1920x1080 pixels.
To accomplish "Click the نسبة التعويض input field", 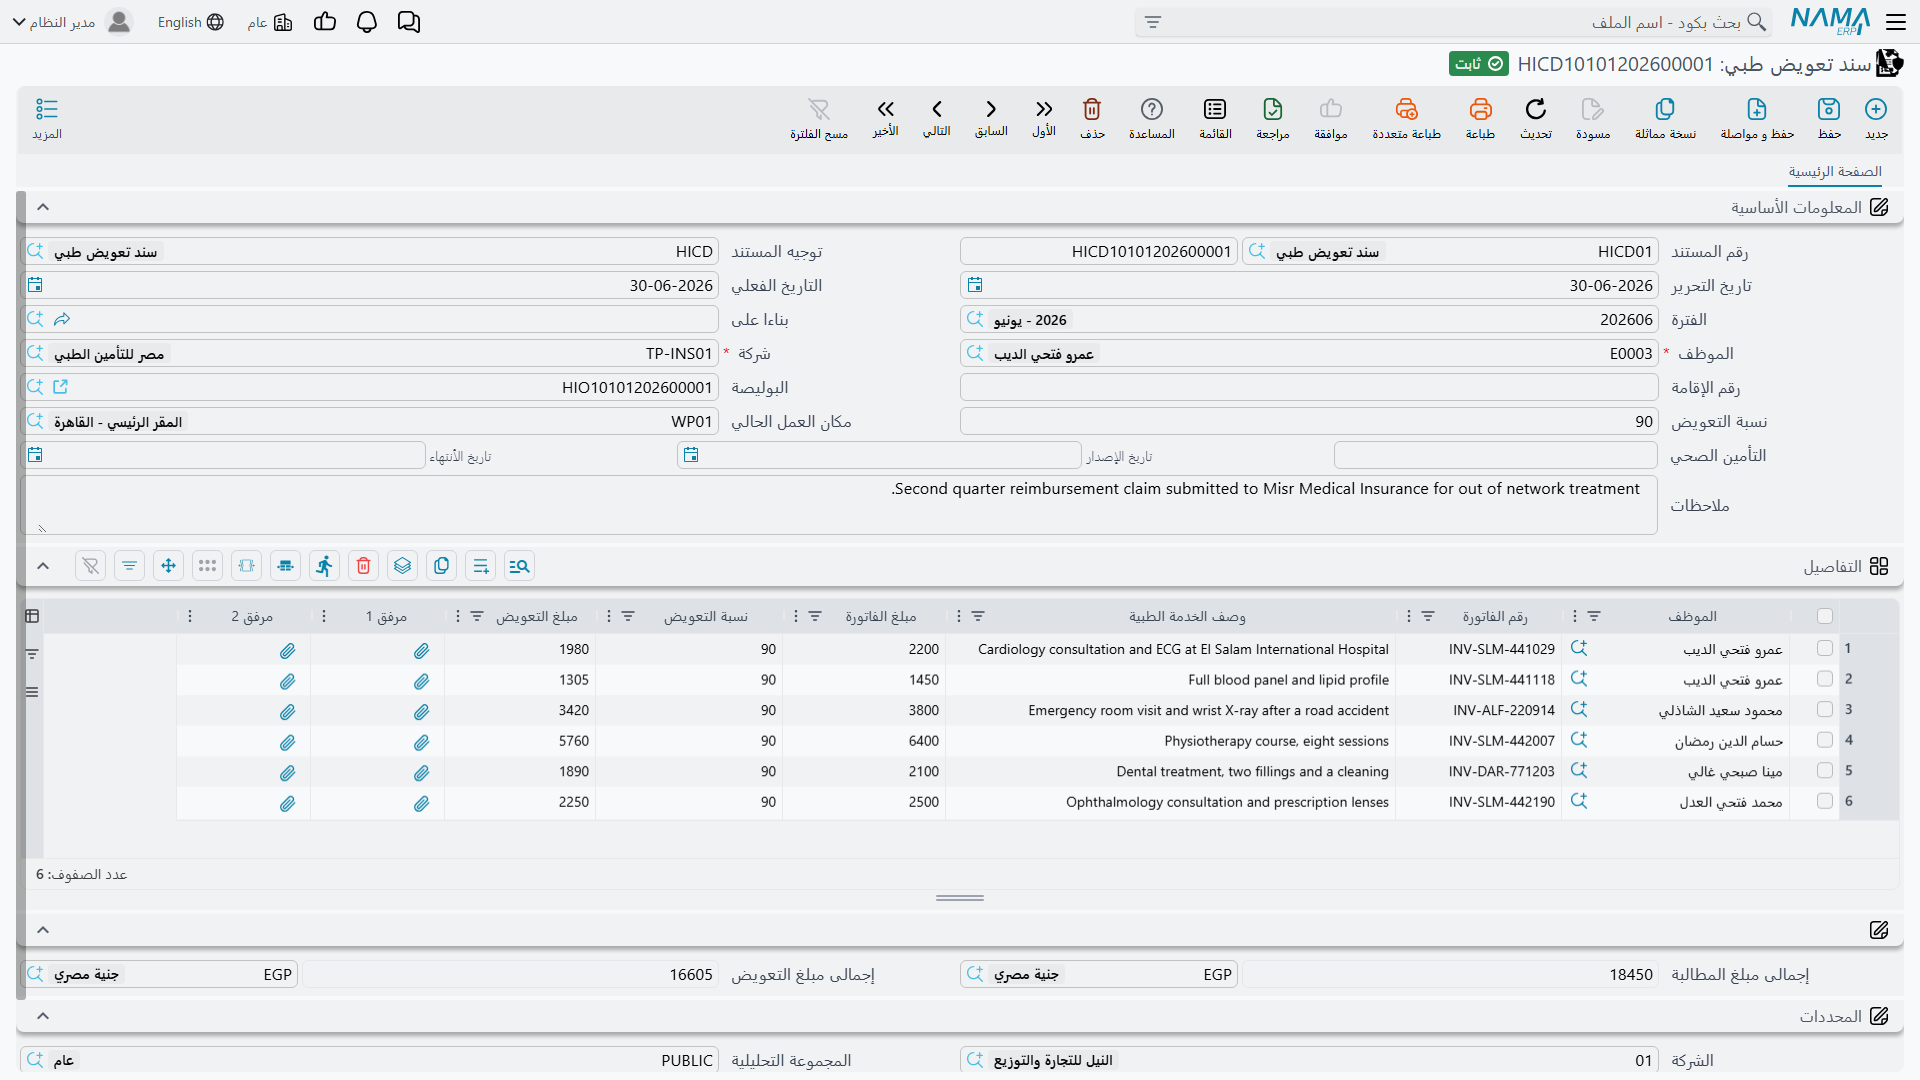I will coord(1308,421).
